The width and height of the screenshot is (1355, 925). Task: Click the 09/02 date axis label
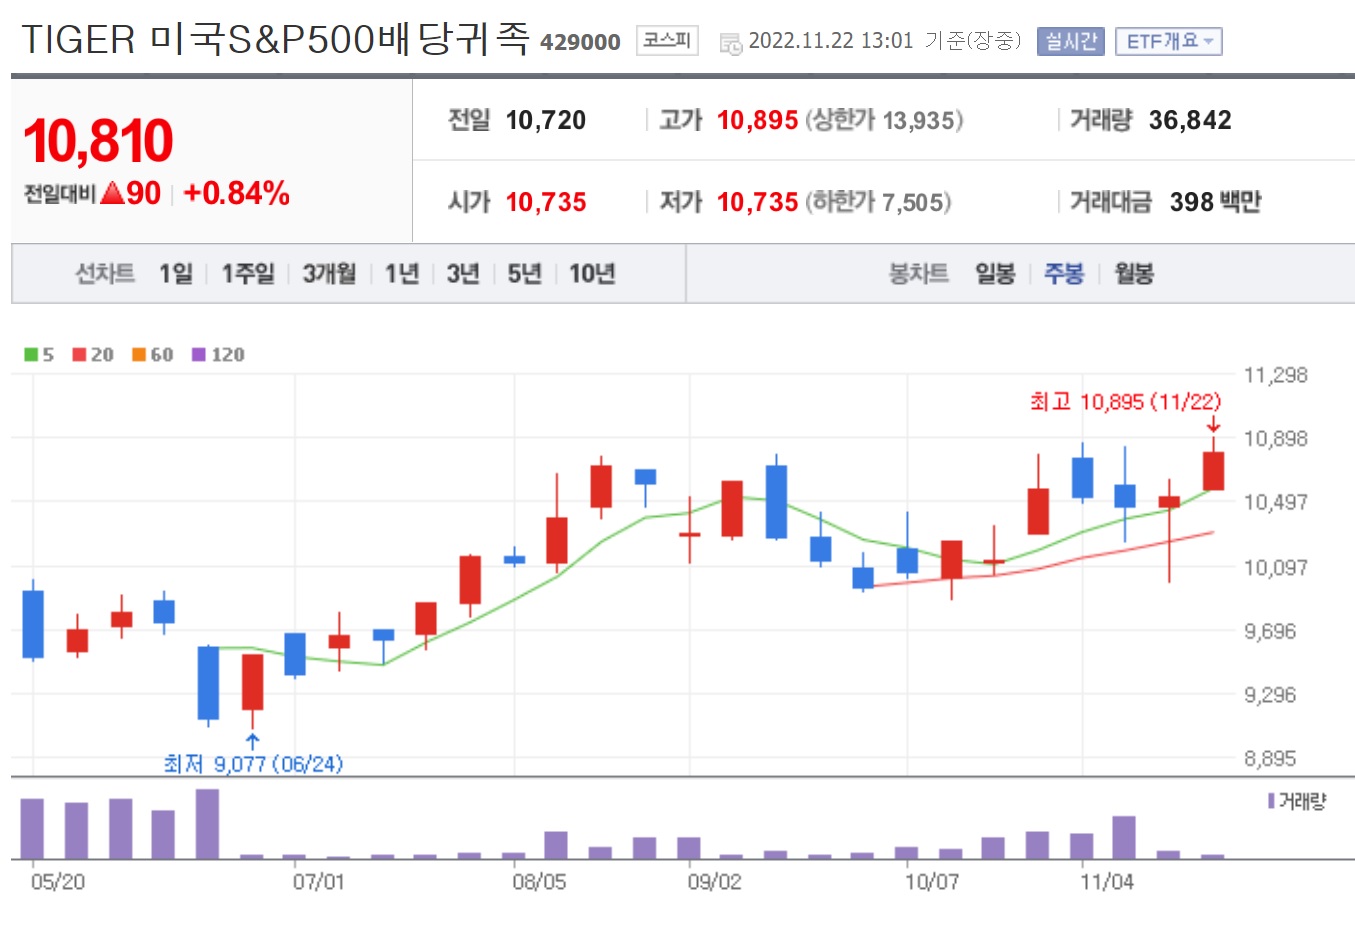(714, 882)
